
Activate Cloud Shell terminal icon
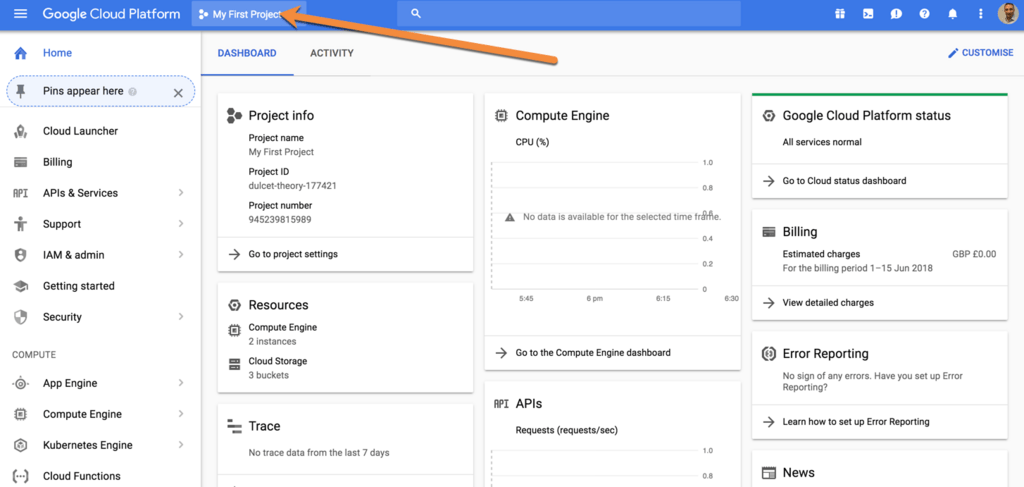coord(868,14)
